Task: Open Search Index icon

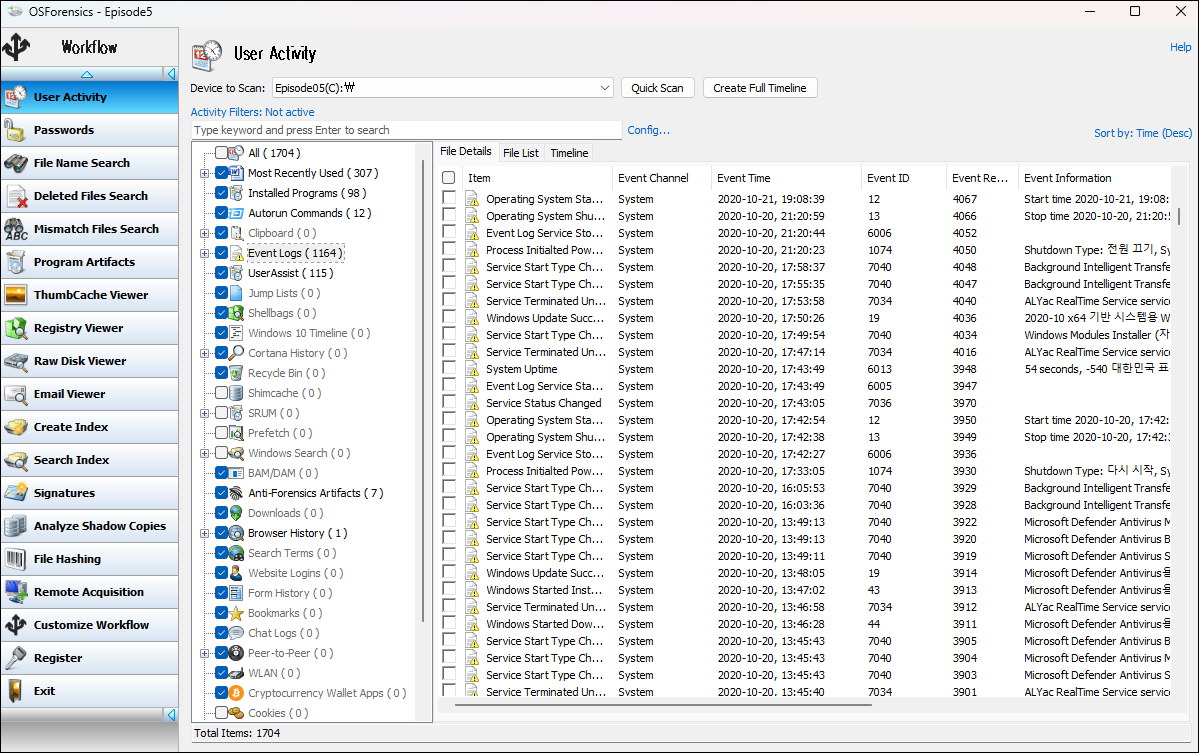Action: coord(15,459)
